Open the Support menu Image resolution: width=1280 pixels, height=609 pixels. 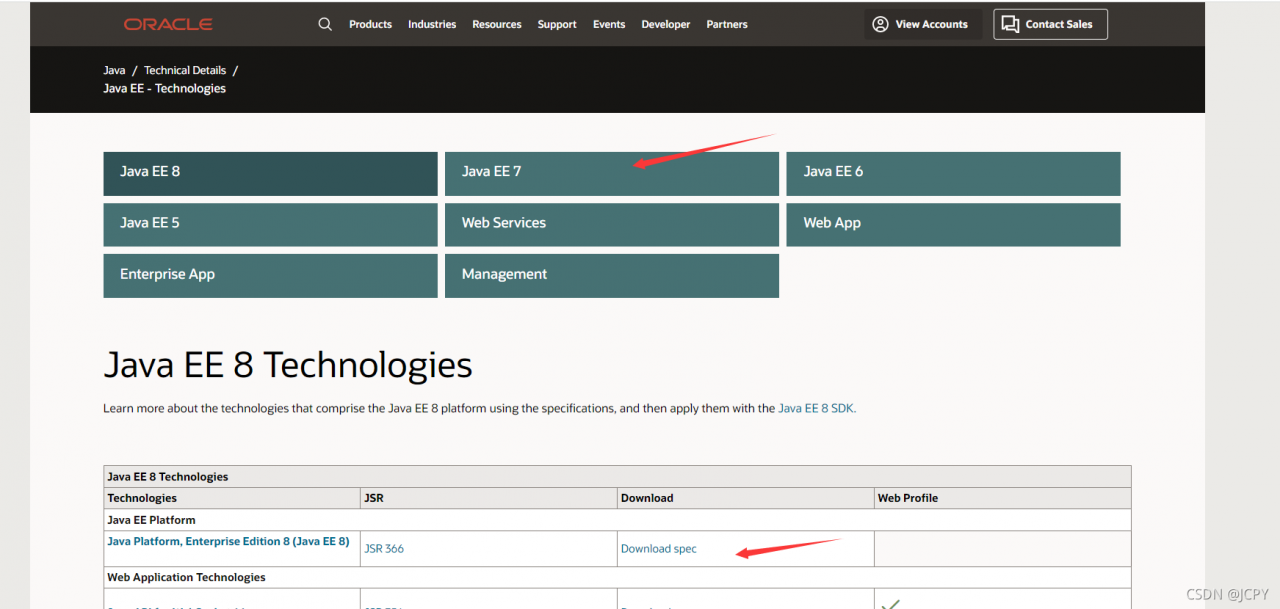pos(557,24)
